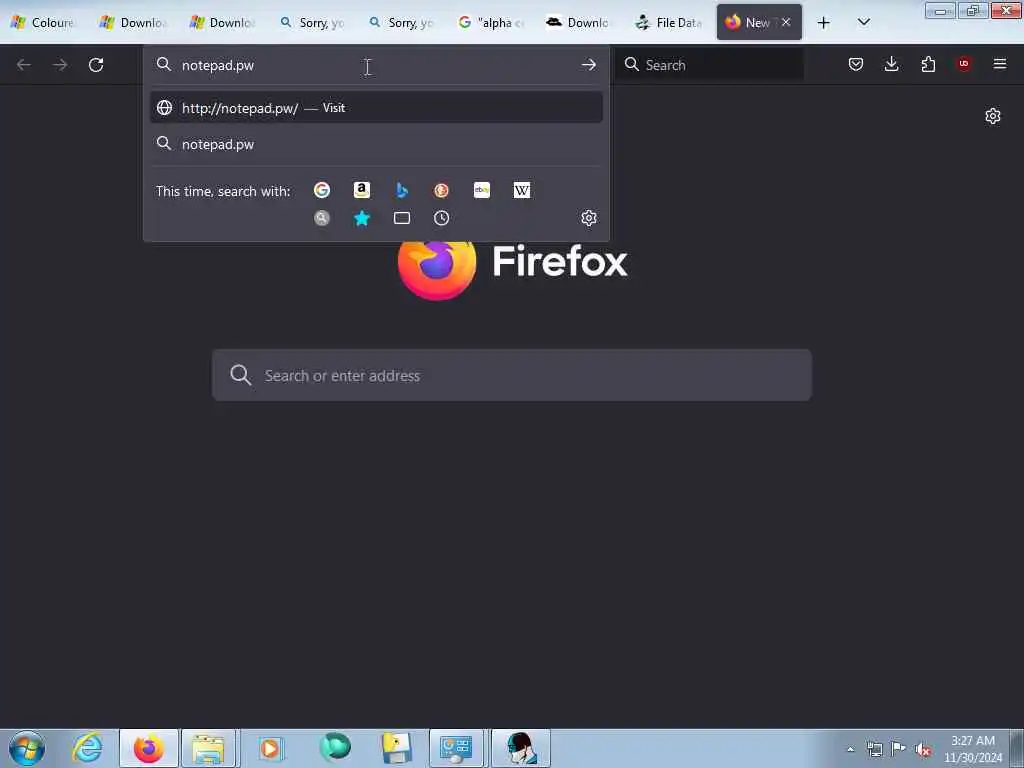Open the Firefox application menu

pyautogui.click(x=999, y=64)
